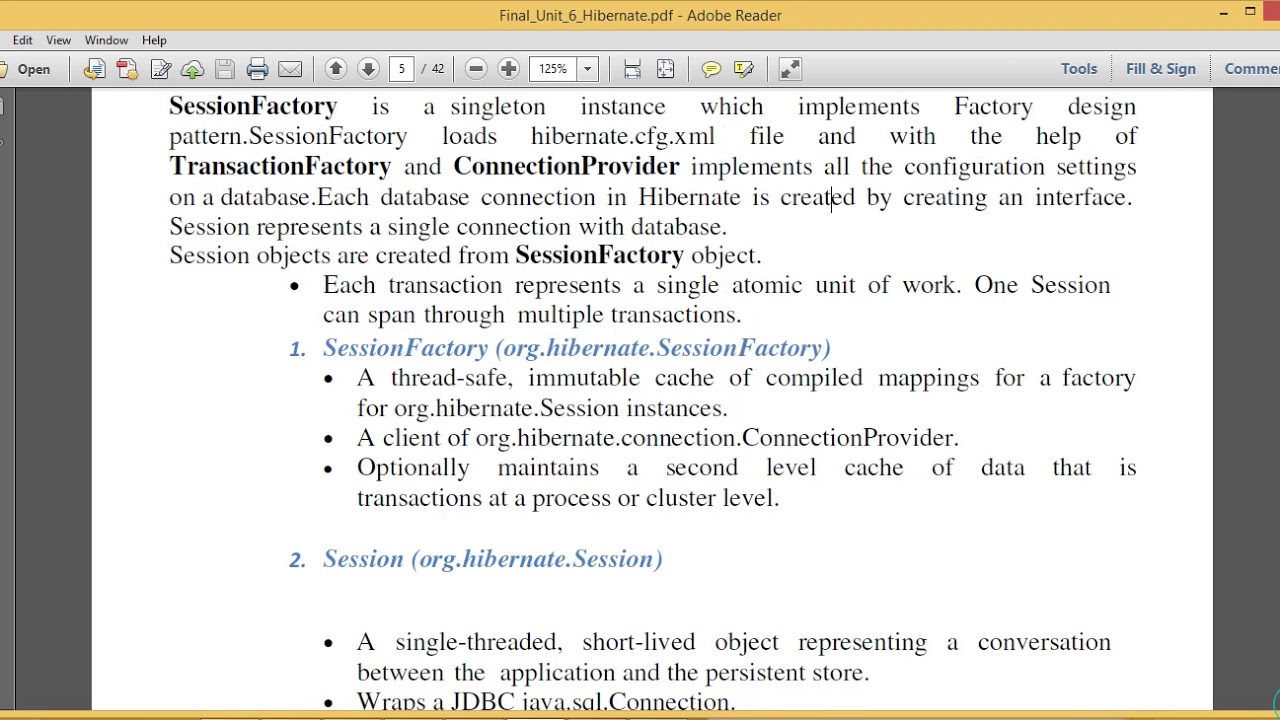Click the Save file floppy icon
The height and width of the screenshot is (720, 1280).
(225, 69)
